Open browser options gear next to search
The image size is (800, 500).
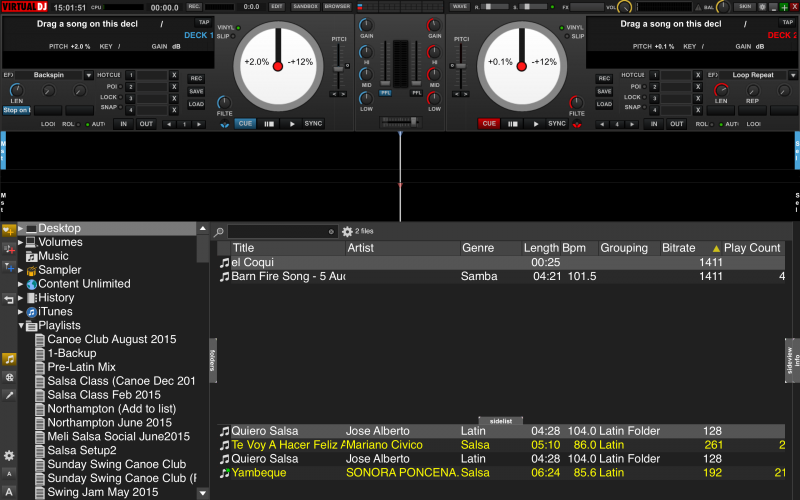click(347, 232)
